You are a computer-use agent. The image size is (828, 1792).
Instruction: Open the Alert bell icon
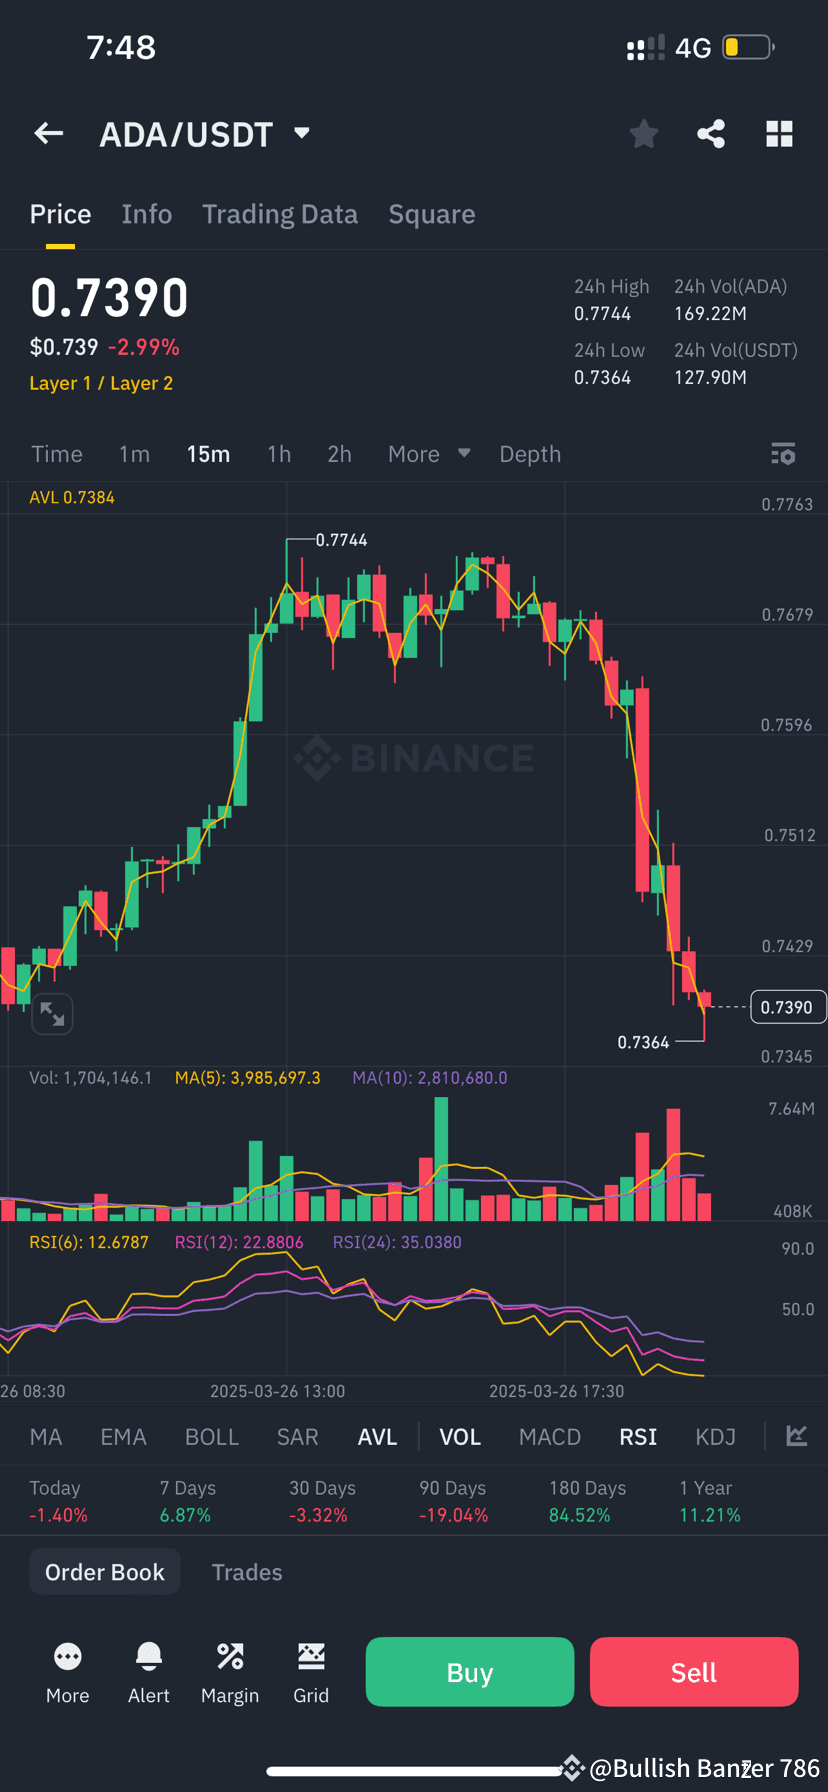point(148,1658)
